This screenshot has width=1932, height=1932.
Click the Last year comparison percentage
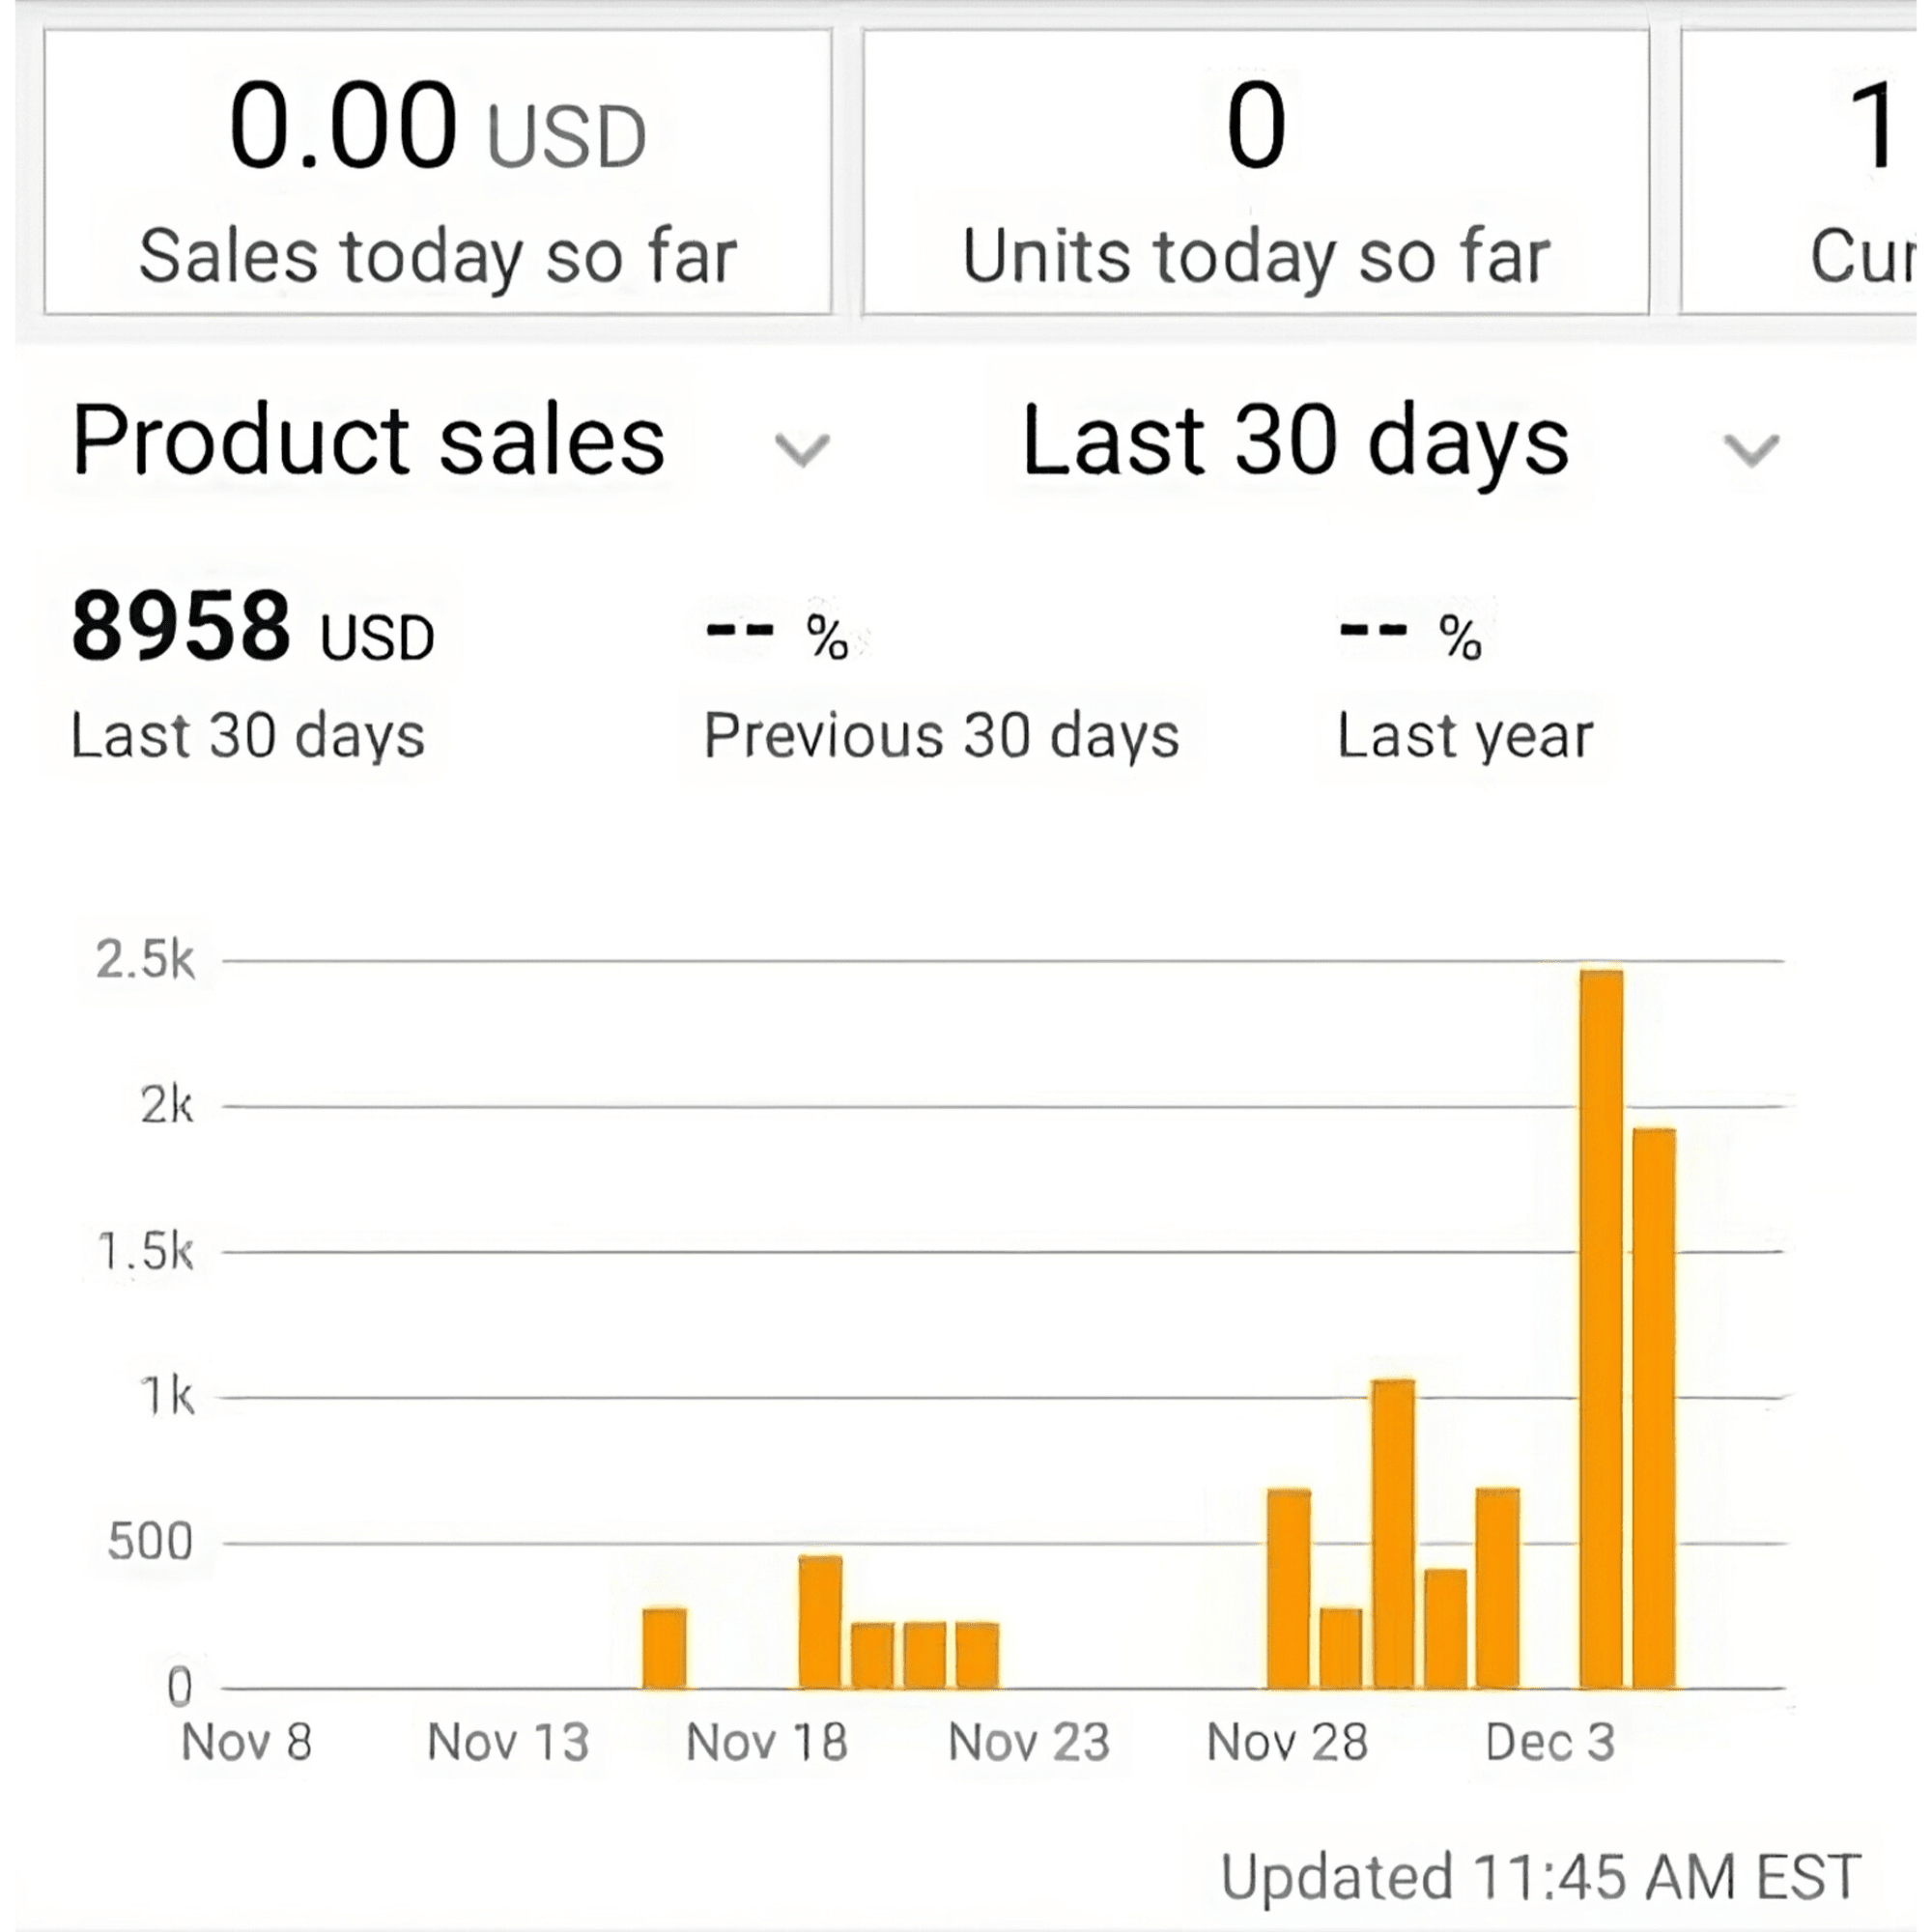tap(1409, 634)
